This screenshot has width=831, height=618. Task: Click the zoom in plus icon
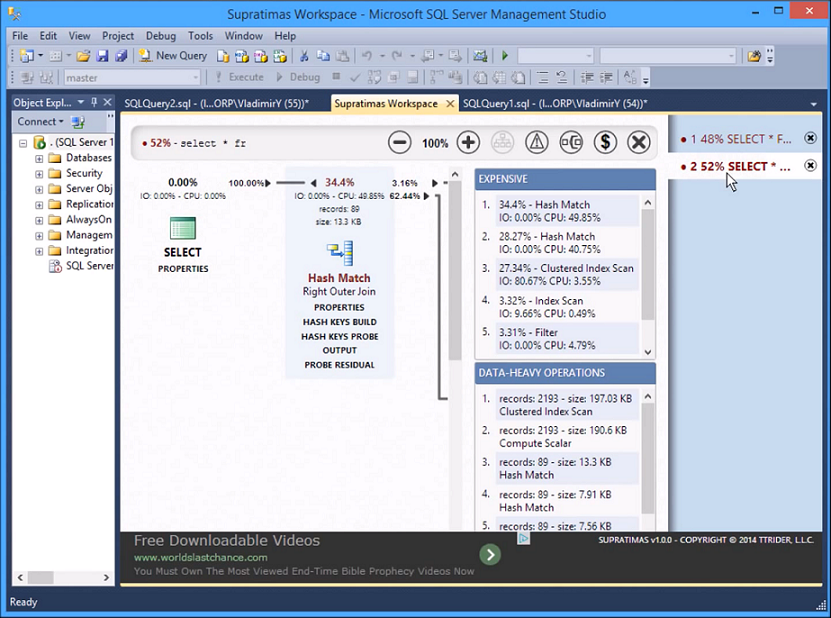click(x=468, y=143)
